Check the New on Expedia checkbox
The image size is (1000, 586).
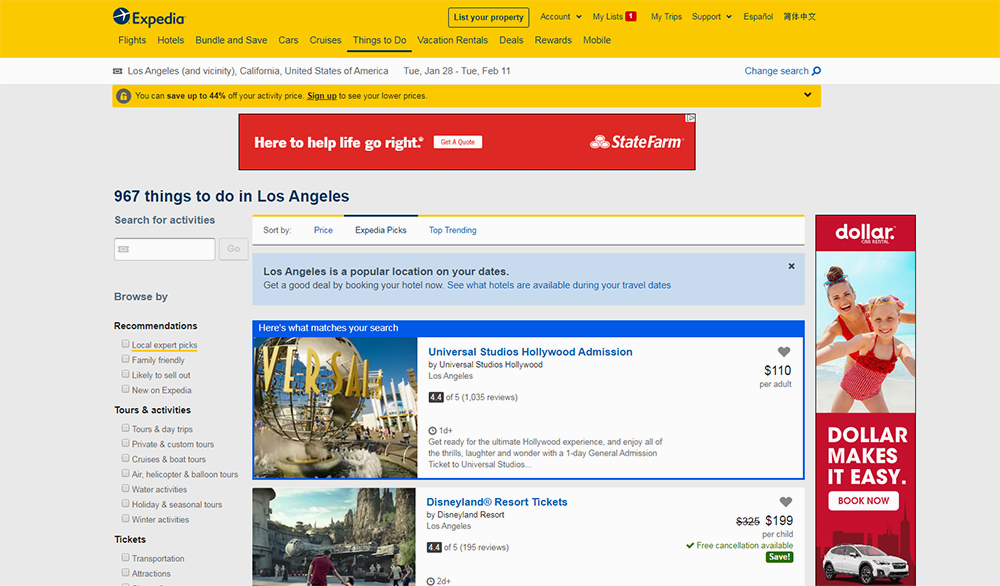(126, 389)
